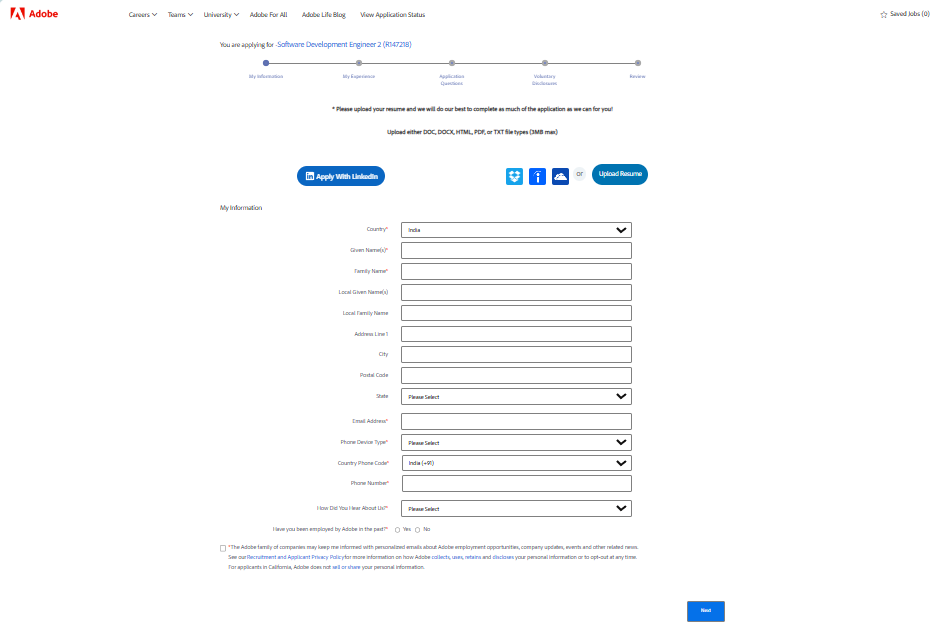Click the Voluntary Disclosures step circle
942x625 pixels.
tap(545, 63)
